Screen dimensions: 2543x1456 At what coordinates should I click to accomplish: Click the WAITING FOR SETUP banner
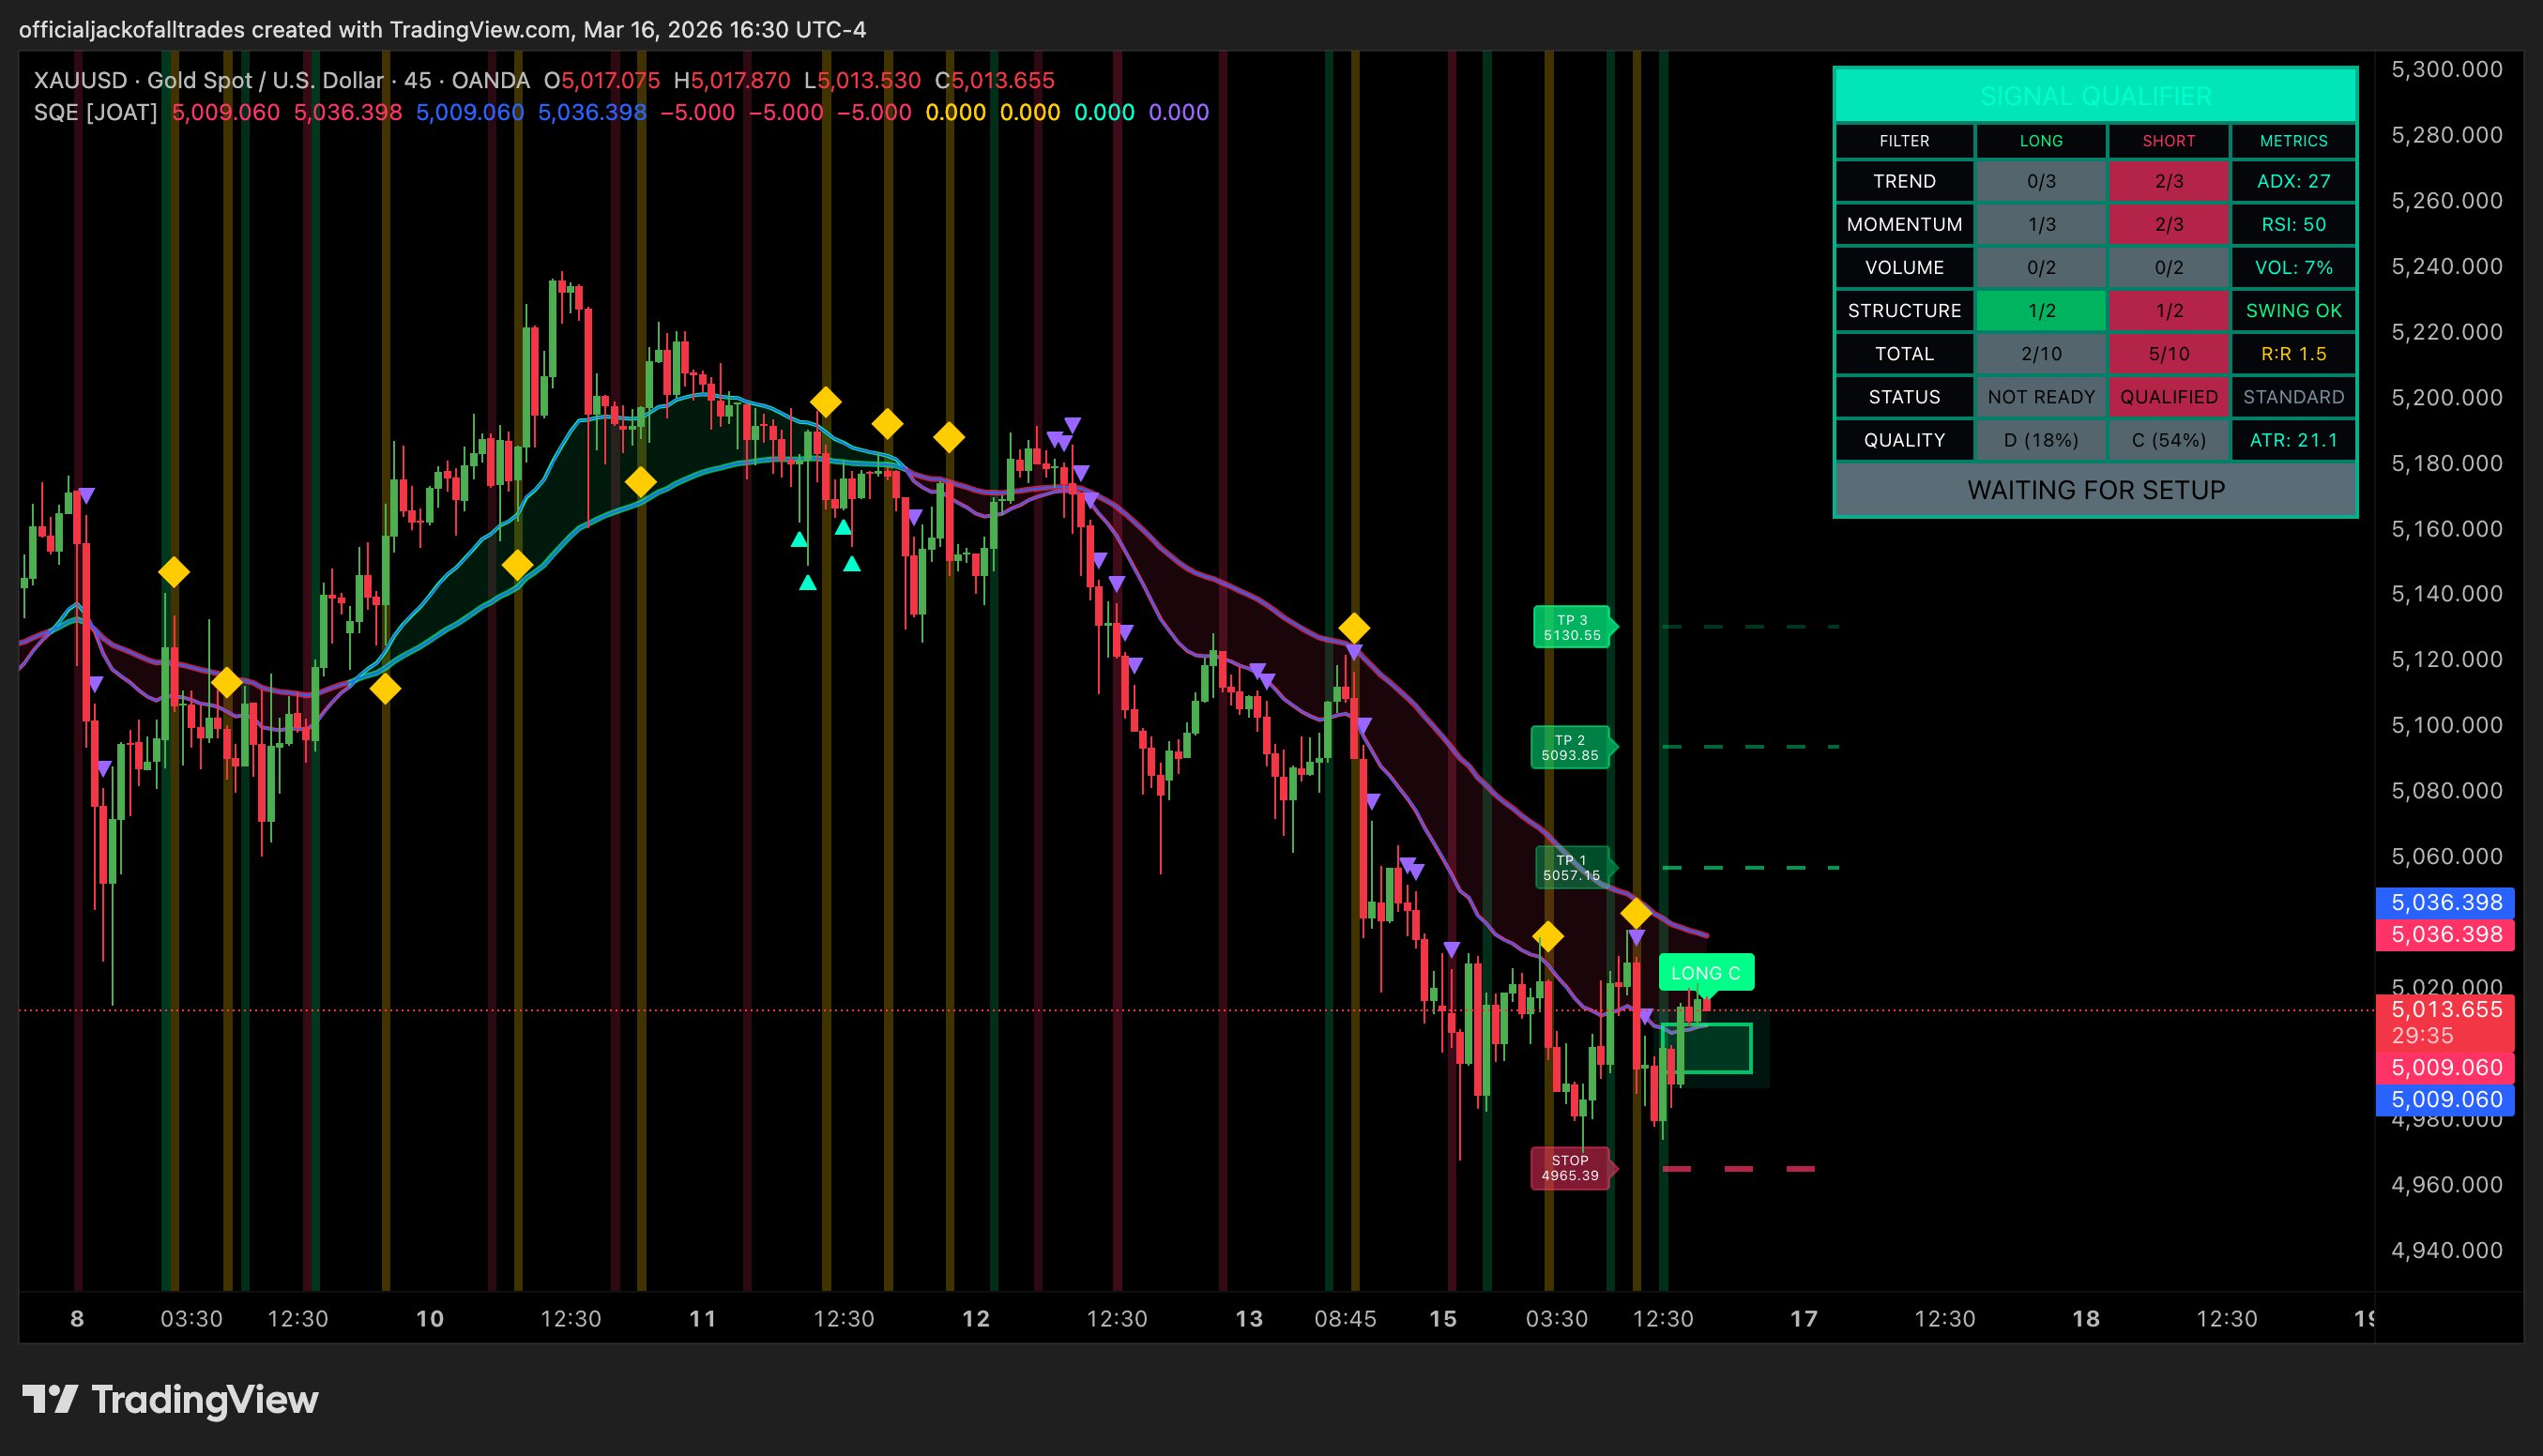(2095, 490)
